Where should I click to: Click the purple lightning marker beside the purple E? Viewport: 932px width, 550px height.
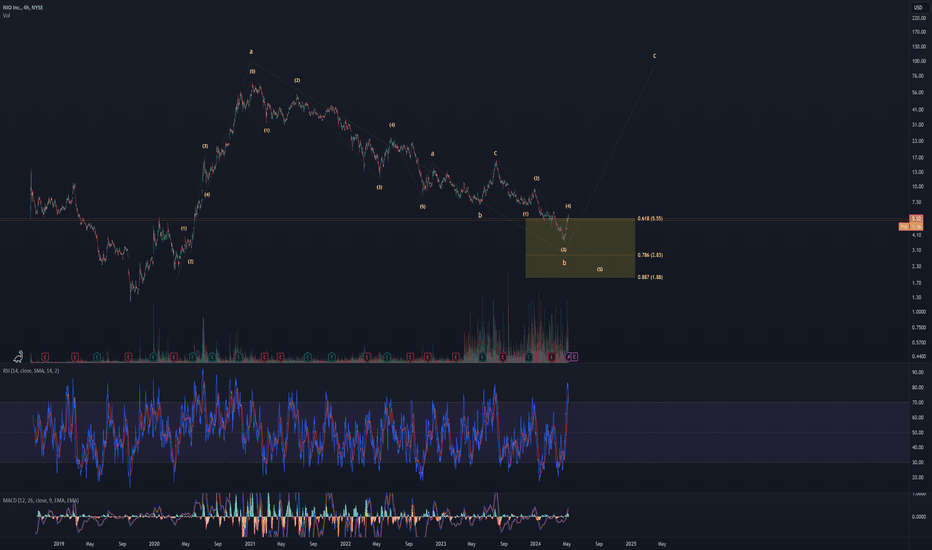click(568, 357)
